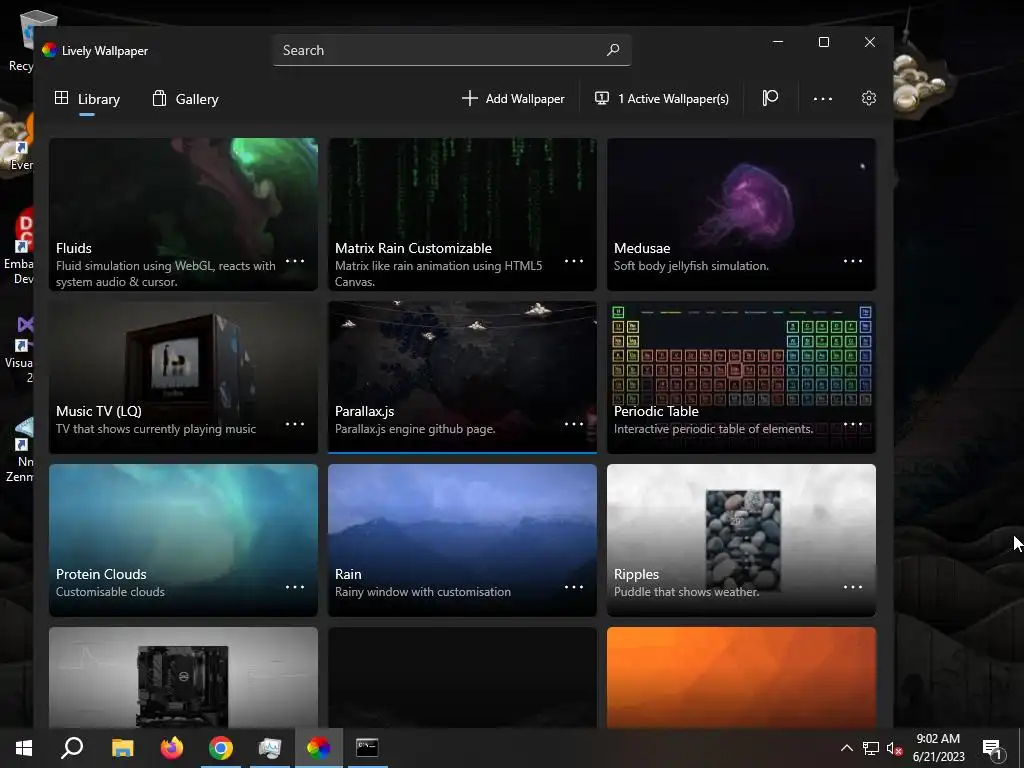Switch to the Gallery tab
Screen dimensions: 1024x768
click(185, 99)
